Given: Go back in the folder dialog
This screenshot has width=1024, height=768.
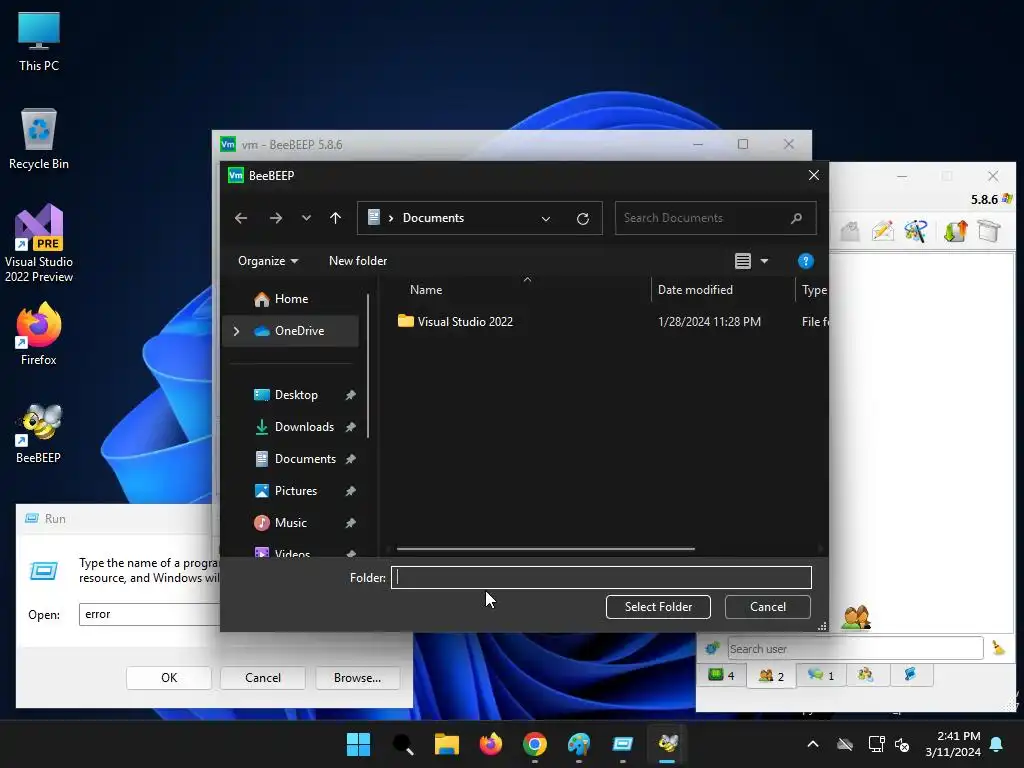Looking at the screenshot, I should point(241,218).
